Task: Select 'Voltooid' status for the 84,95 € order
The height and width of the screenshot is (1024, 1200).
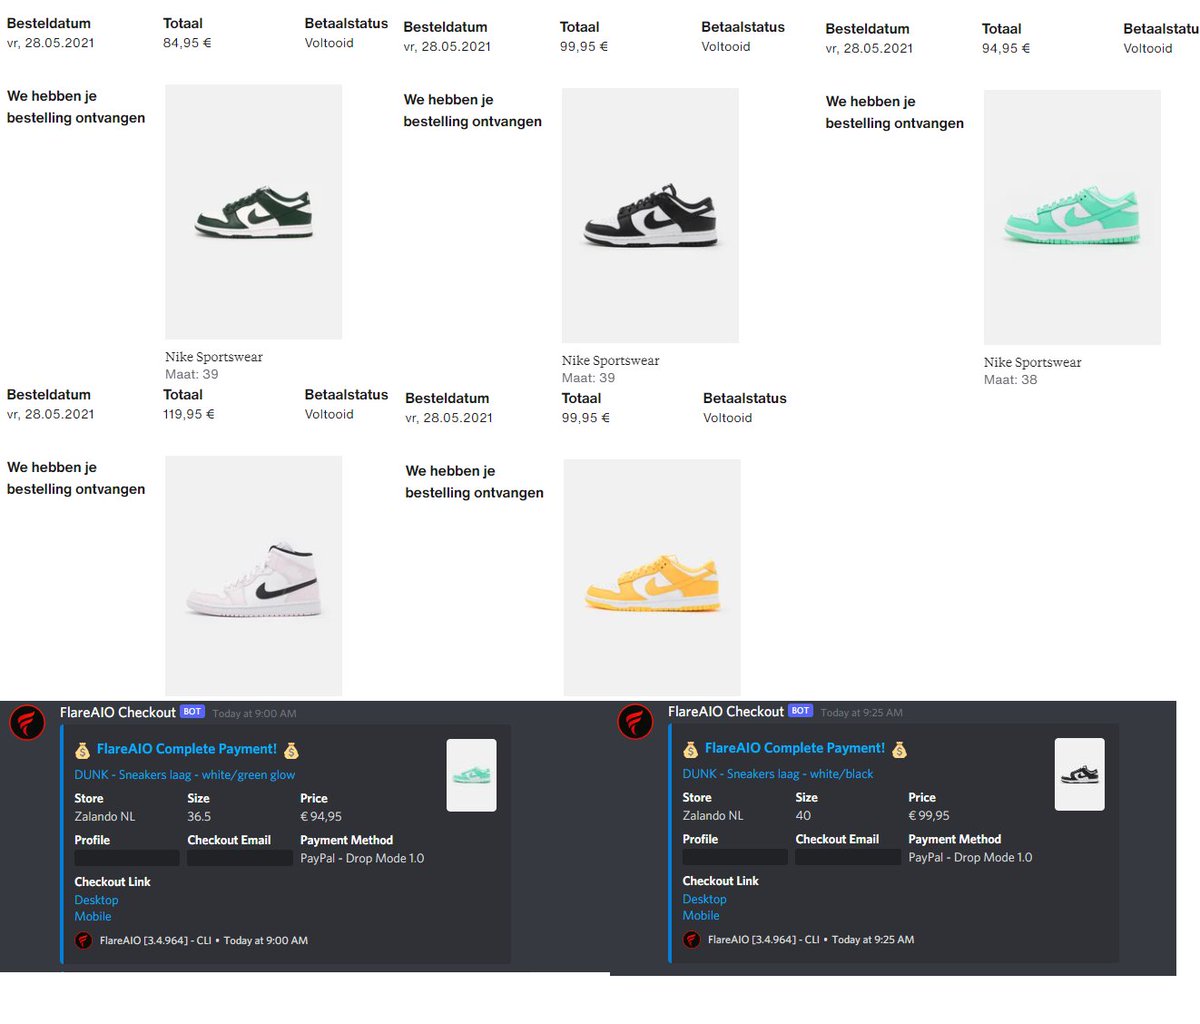Action: 329,43
